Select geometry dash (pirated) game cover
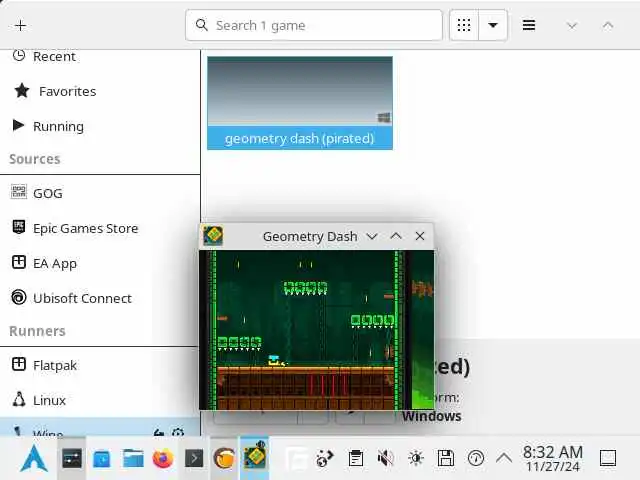Image resolution: width=640 pixels, height=480 pixels. 300,91
